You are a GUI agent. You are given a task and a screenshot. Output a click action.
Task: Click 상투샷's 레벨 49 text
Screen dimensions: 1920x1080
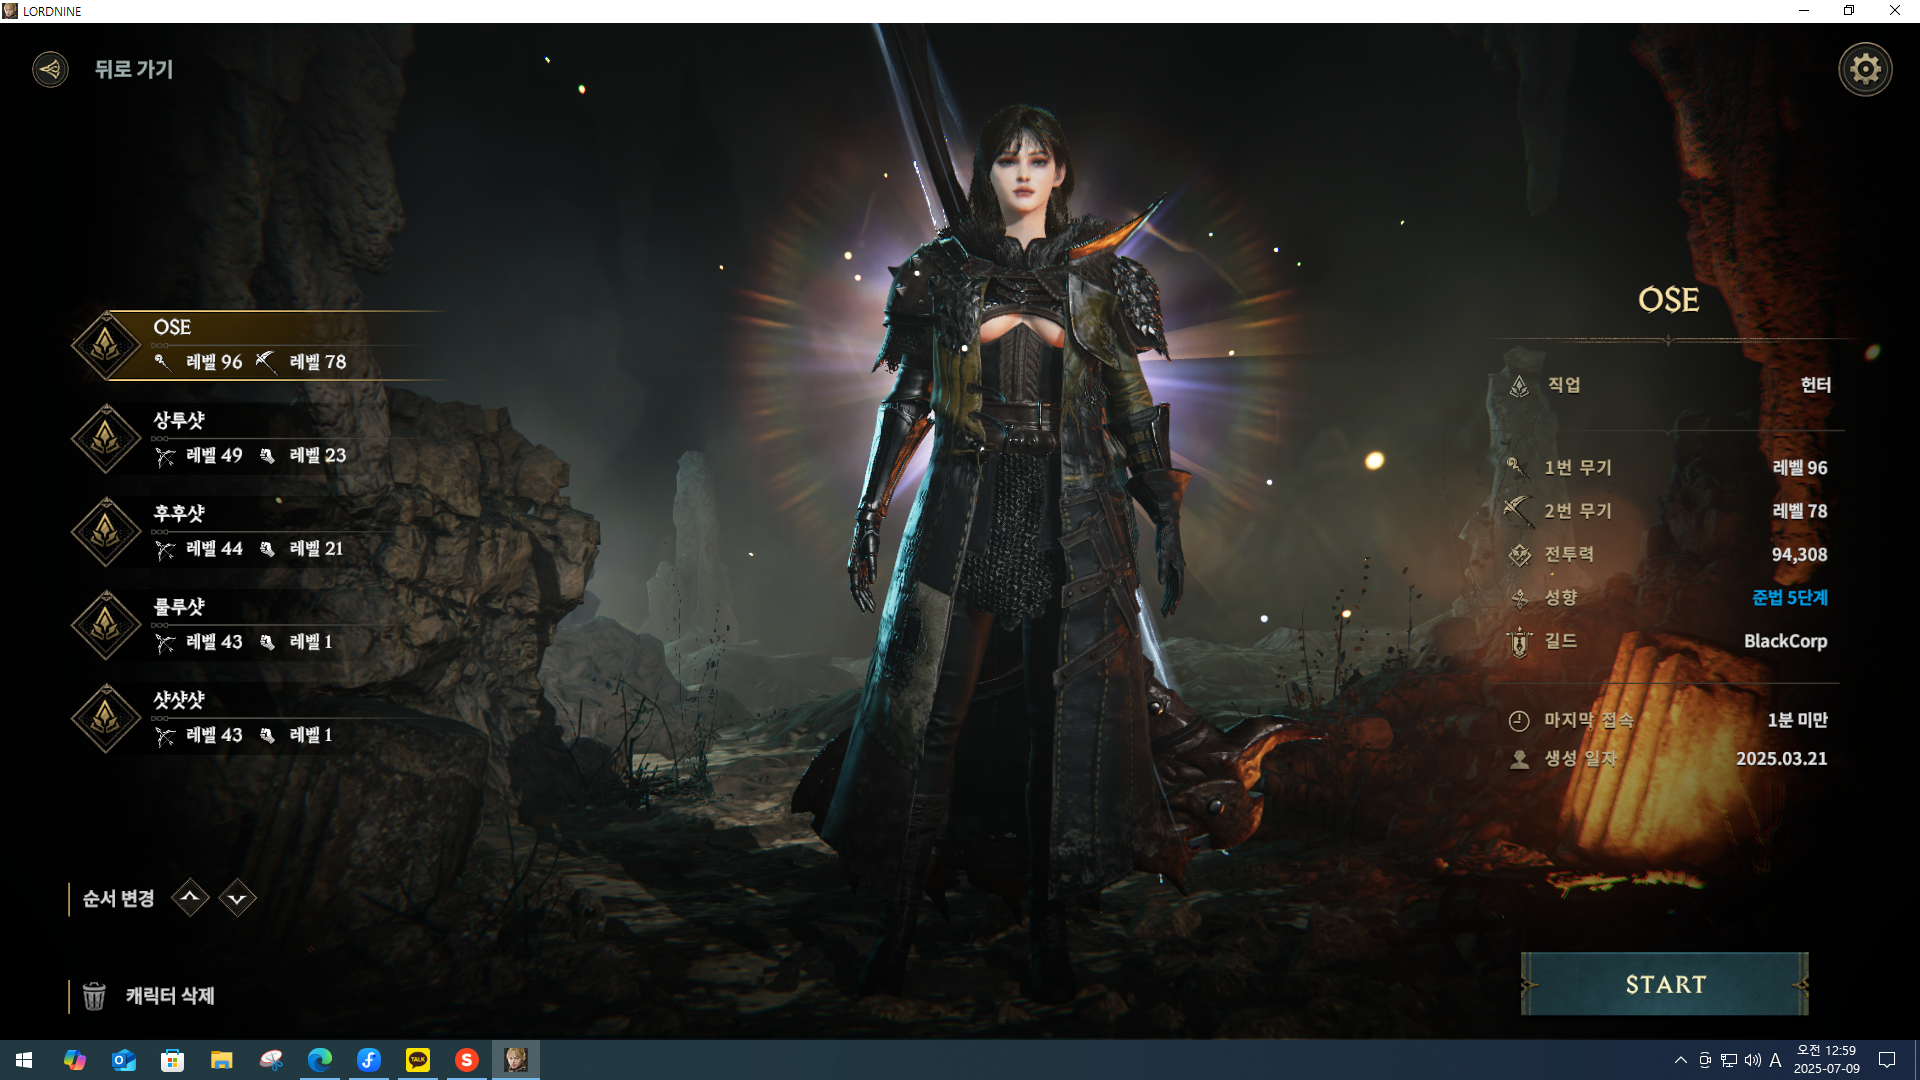(214, 455)
